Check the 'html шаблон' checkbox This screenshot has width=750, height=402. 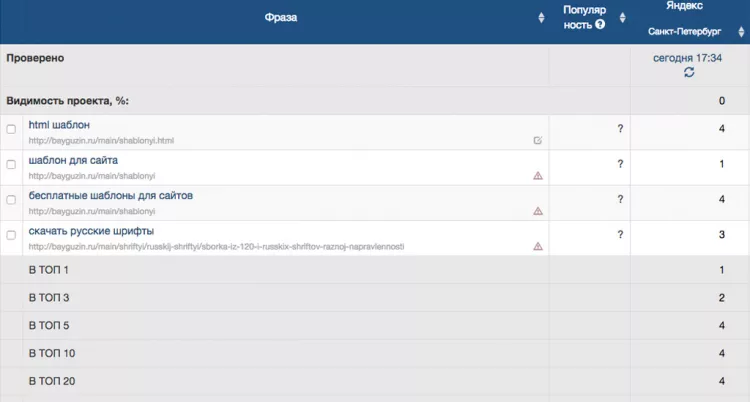click(x=11, y=129)
